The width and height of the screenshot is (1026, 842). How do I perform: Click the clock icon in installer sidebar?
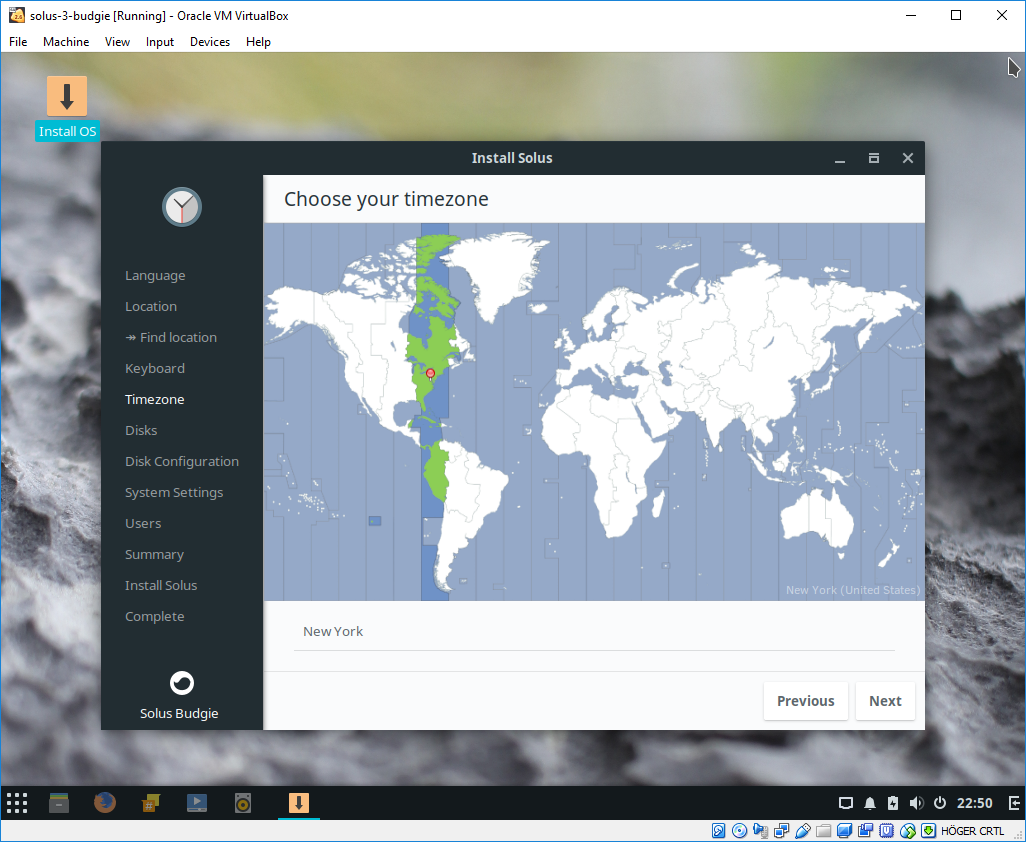coord(182,207)
